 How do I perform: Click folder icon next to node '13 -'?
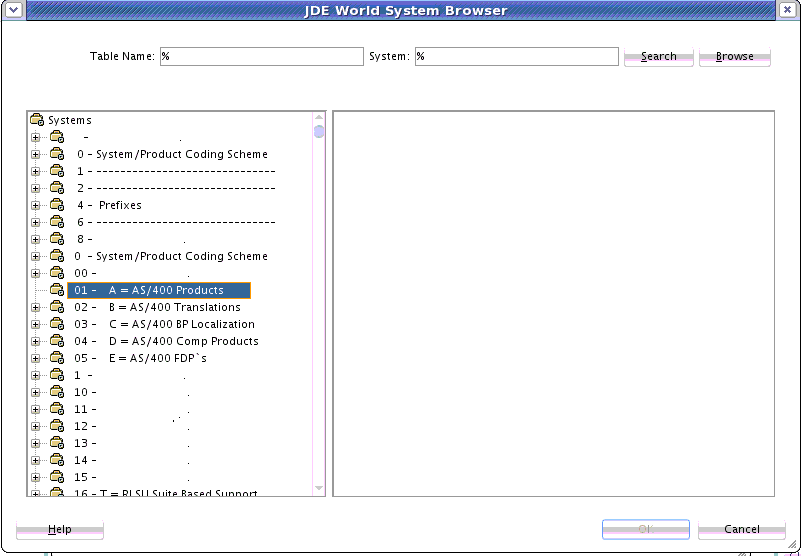coord(57,443)
